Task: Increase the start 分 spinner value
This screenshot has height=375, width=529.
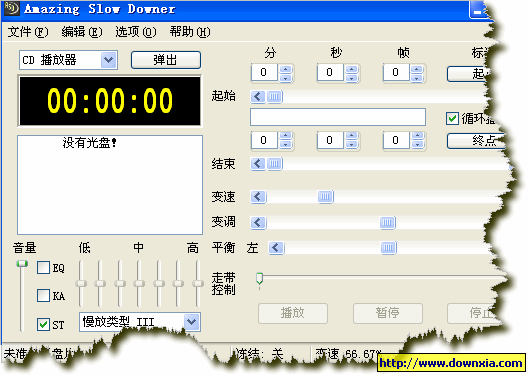Action: coord(286,69)
